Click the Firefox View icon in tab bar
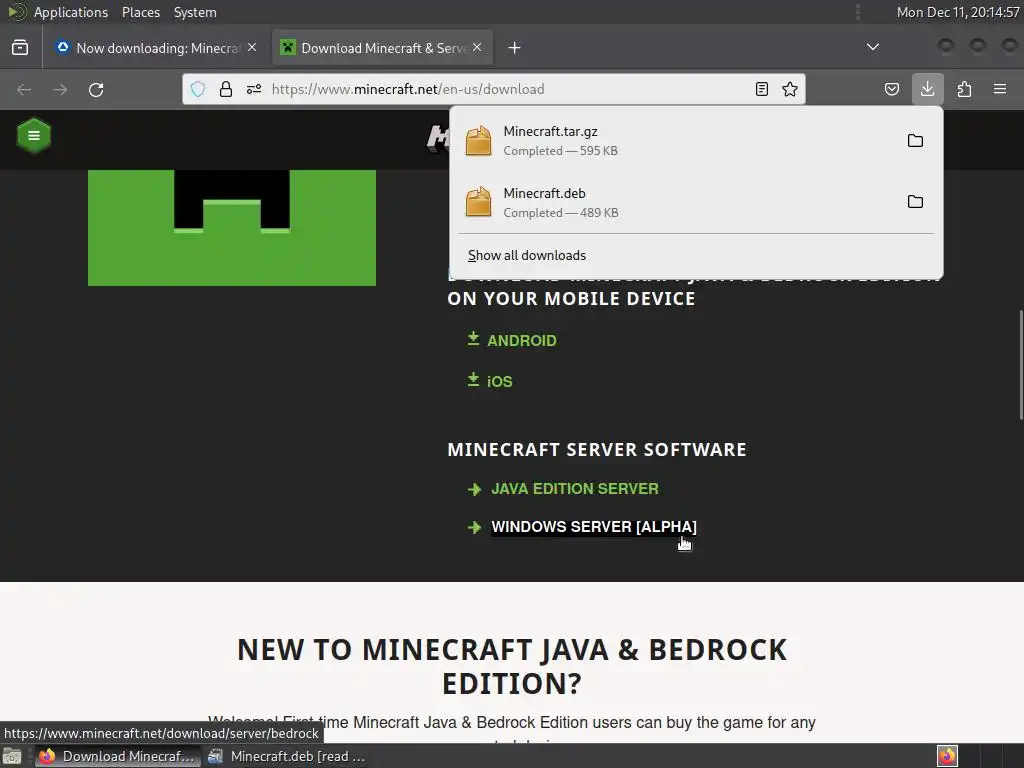Viewport: 1024px width, 768px height. (20, 48)
